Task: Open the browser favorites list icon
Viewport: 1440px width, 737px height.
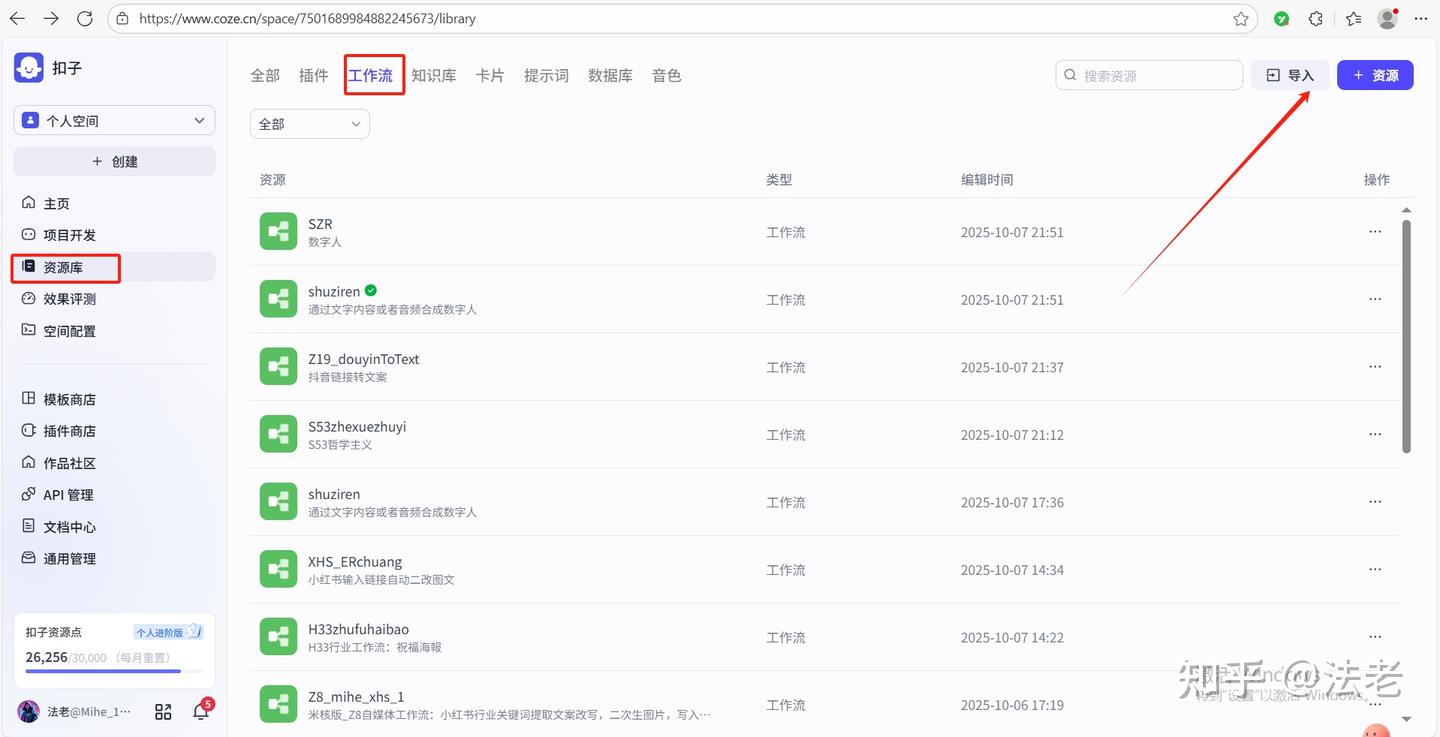Action: [x=1353, y=19]
